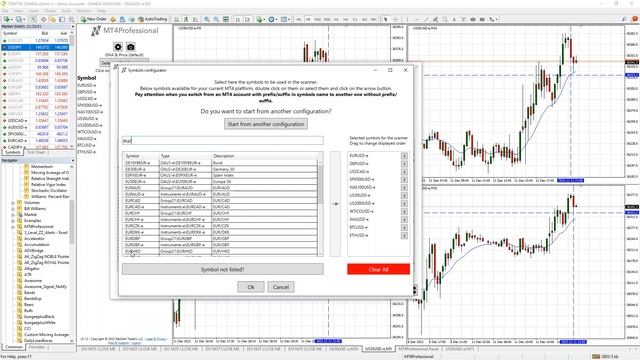The image size is (640, 360).
Task: Select Stochastic Oscillator in Navigator
Action: click(x=49, y=191)
